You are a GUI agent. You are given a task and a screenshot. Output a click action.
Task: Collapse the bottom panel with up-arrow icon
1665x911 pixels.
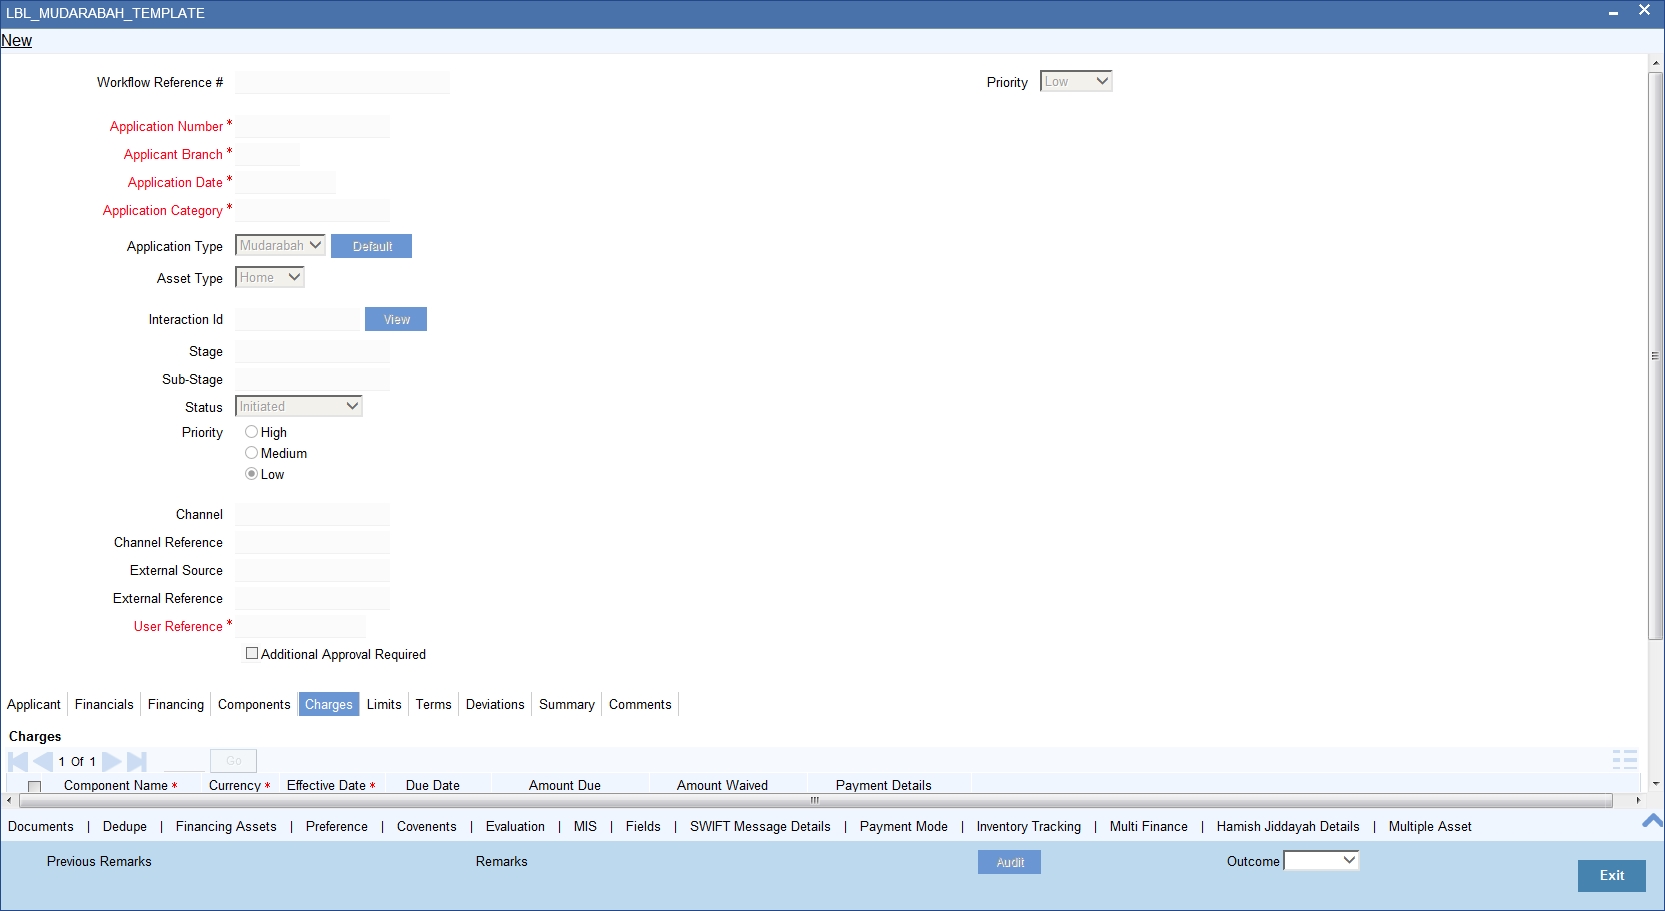coord(1653,821)
